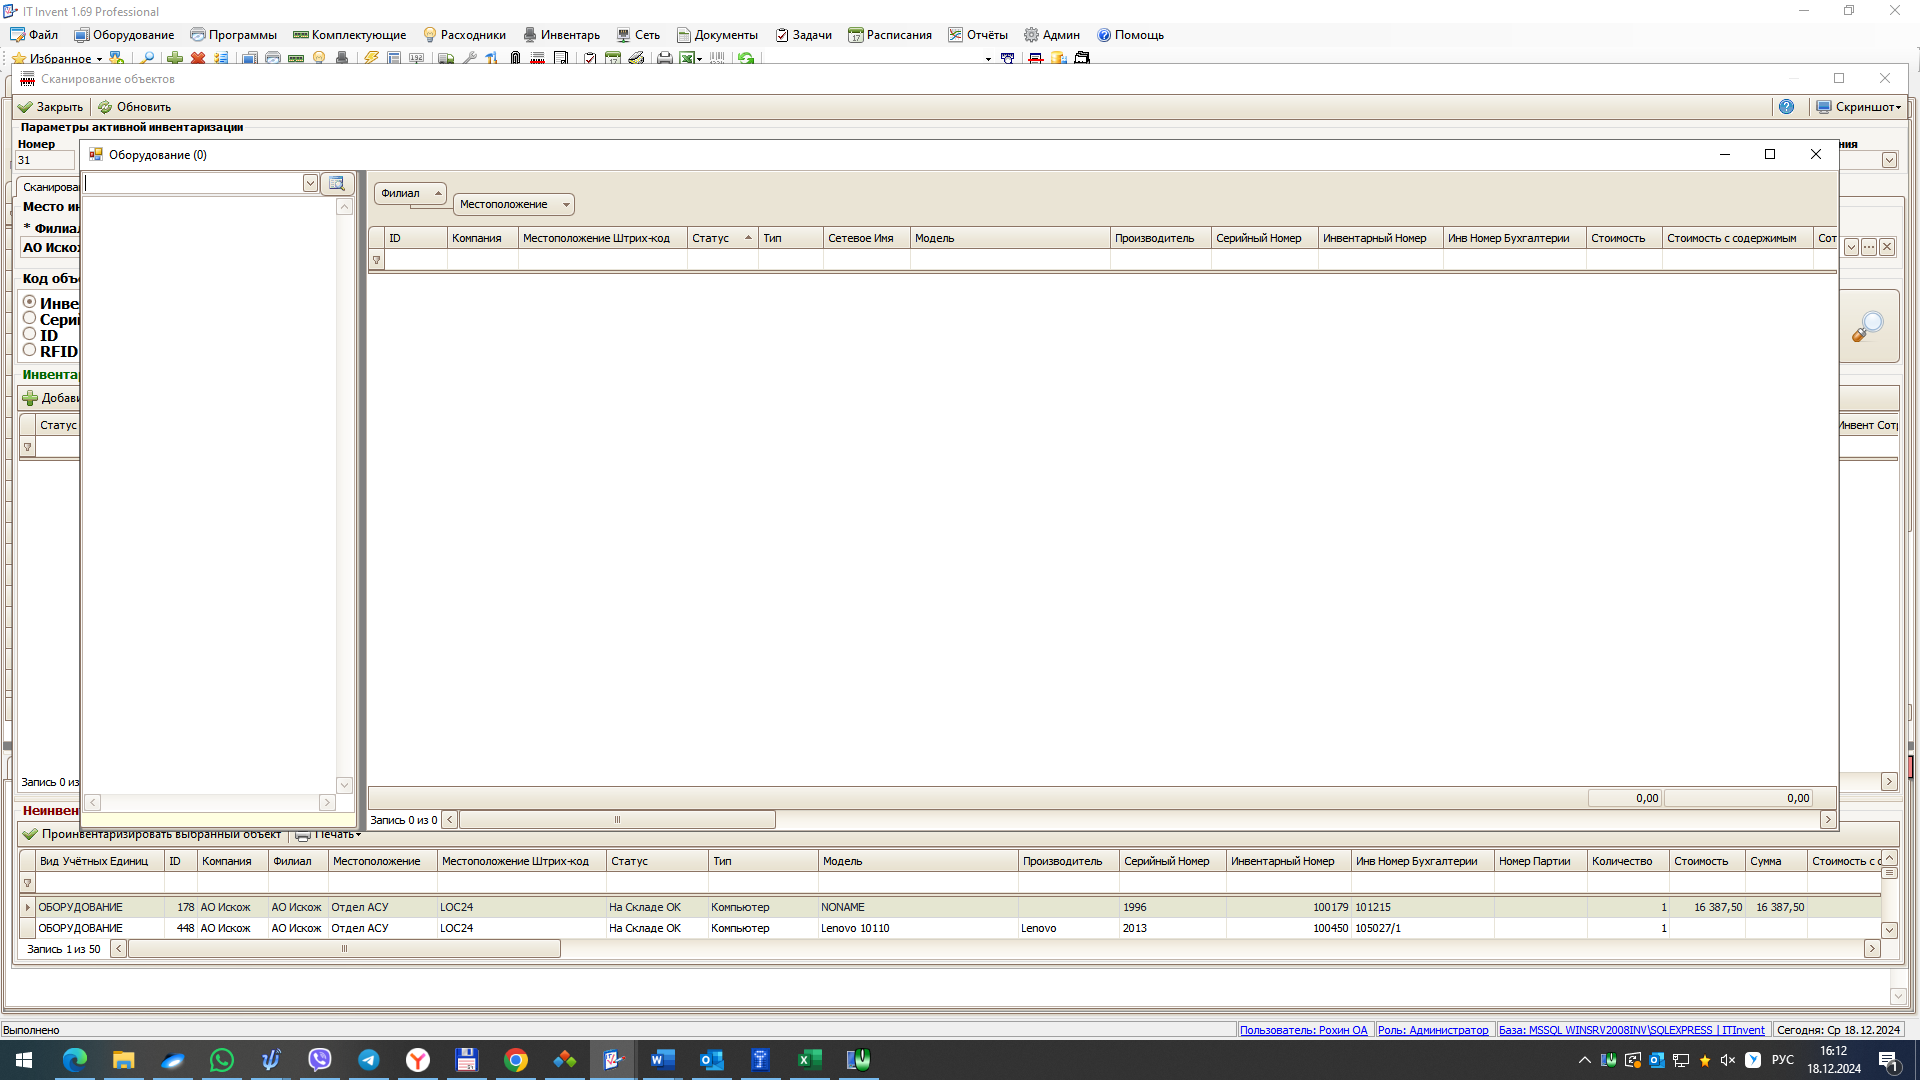Click the Серийный Номер header in bottom grid
This screenshot has width=1920, height=1080.
tap(1172, 861)
